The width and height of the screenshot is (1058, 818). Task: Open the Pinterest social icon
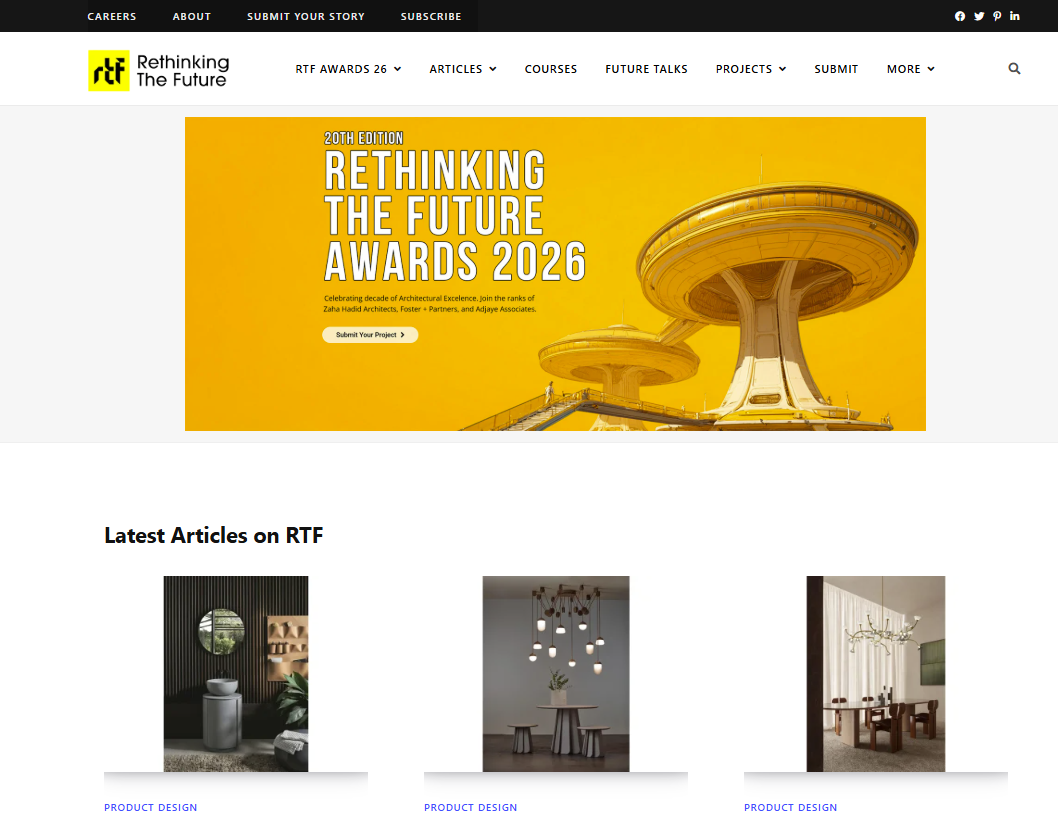[997, 16]
